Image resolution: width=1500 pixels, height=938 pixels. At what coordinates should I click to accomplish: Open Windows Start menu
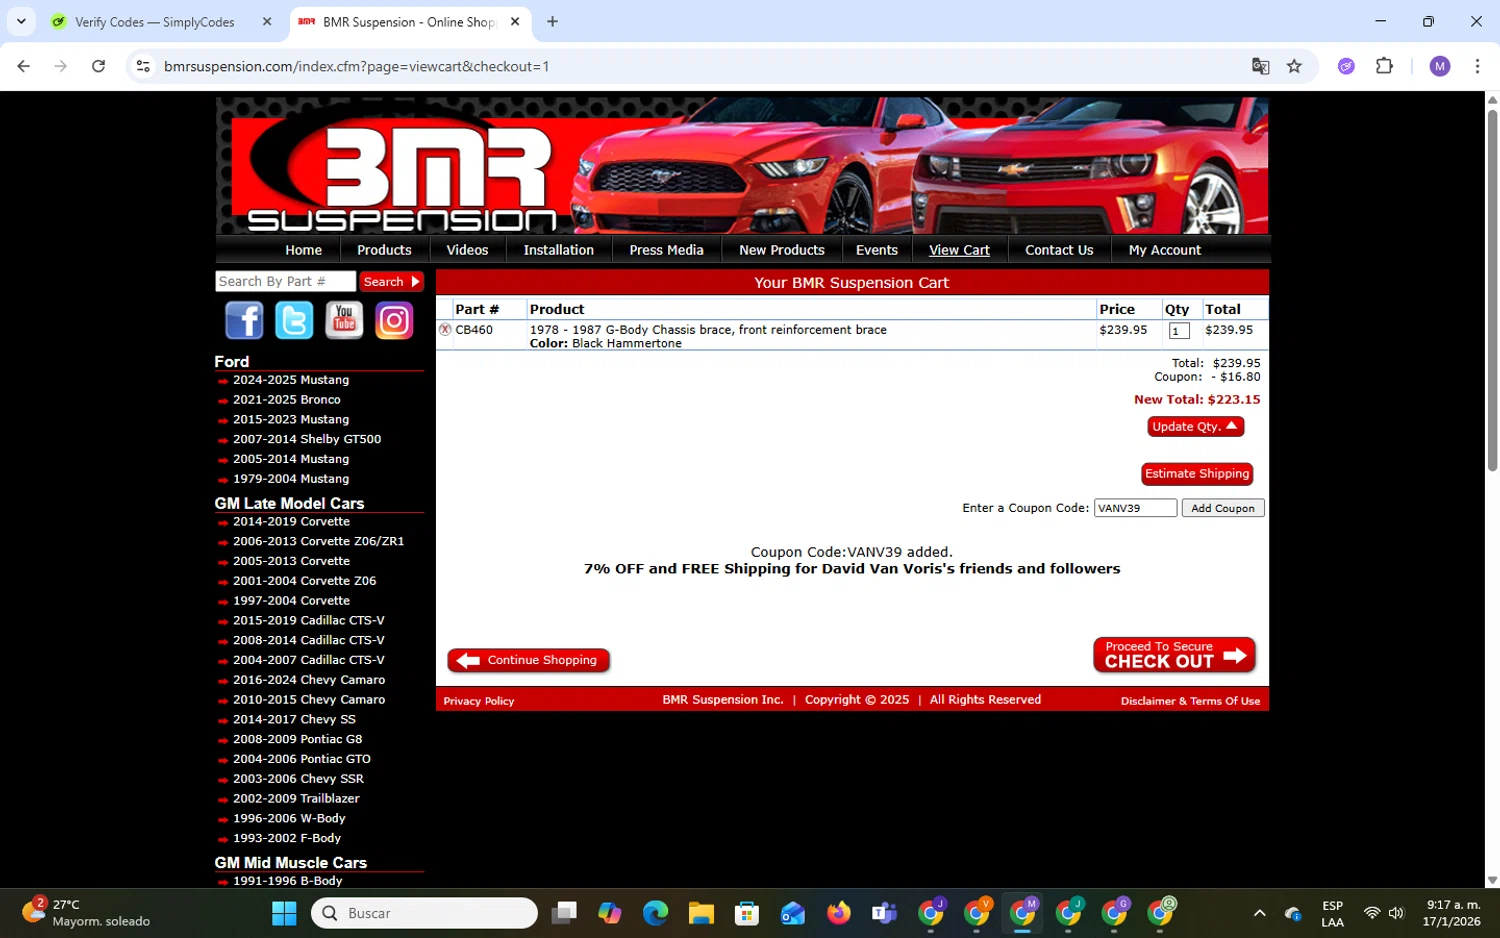point(284,913)
